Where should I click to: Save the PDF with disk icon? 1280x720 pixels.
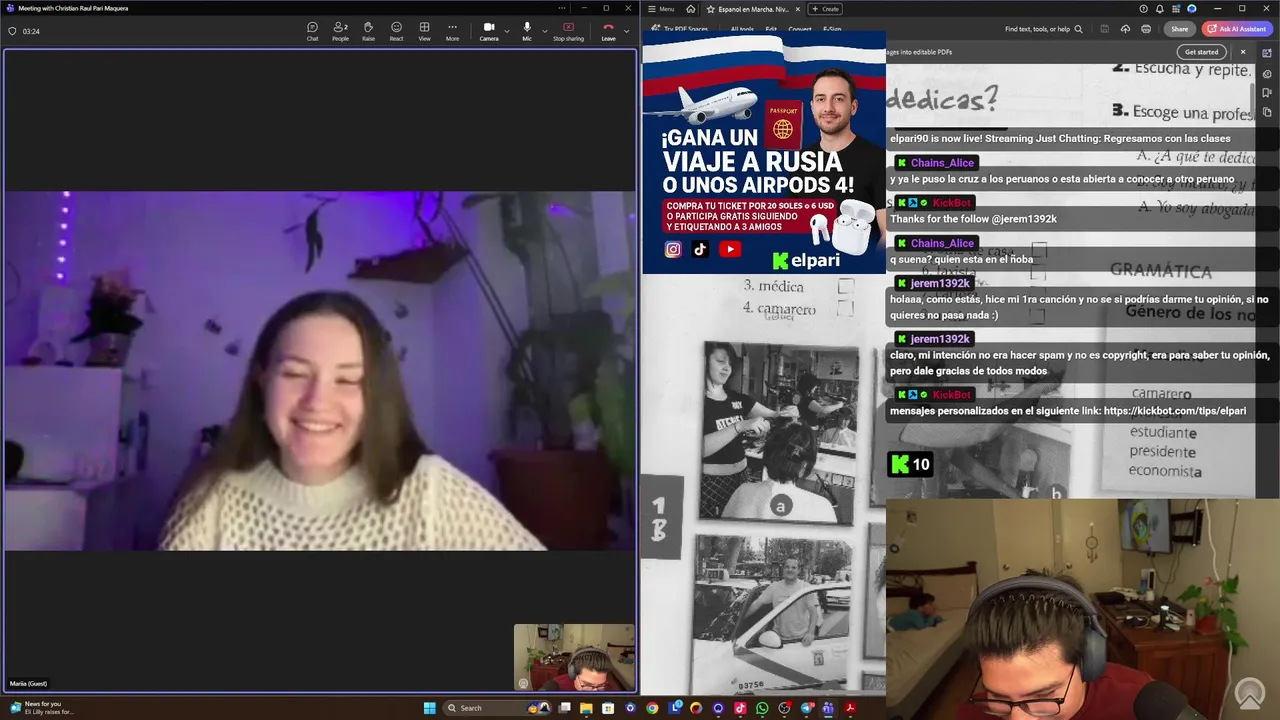1105,29
